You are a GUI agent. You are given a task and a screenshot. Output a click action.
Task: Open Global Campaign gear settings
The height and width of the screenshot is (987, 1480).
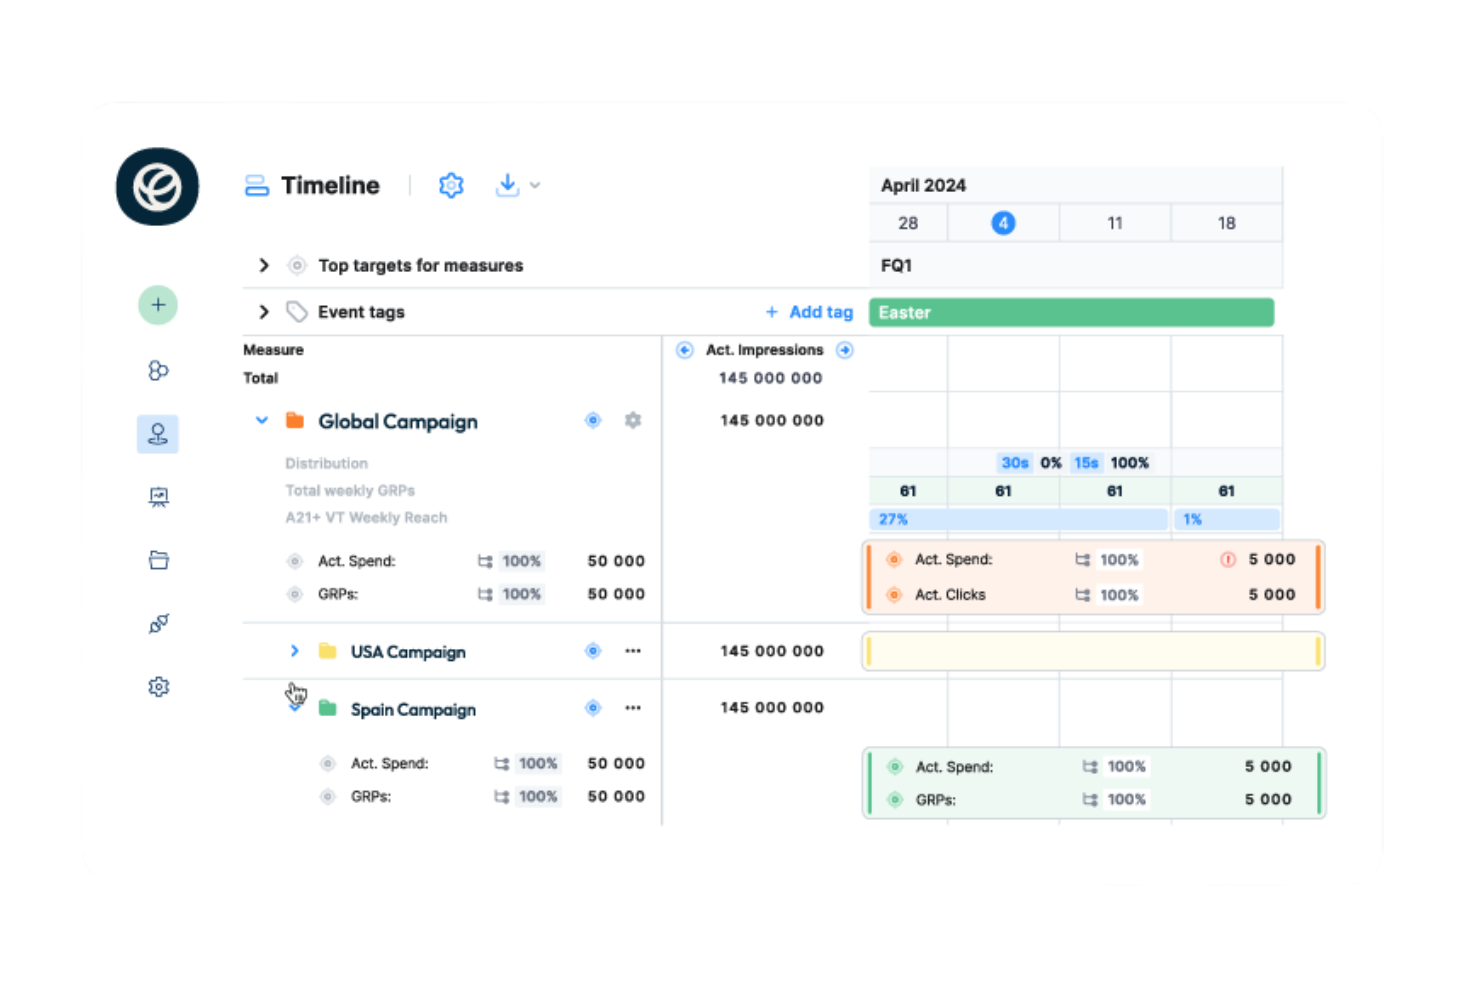[x=633, y=420]
